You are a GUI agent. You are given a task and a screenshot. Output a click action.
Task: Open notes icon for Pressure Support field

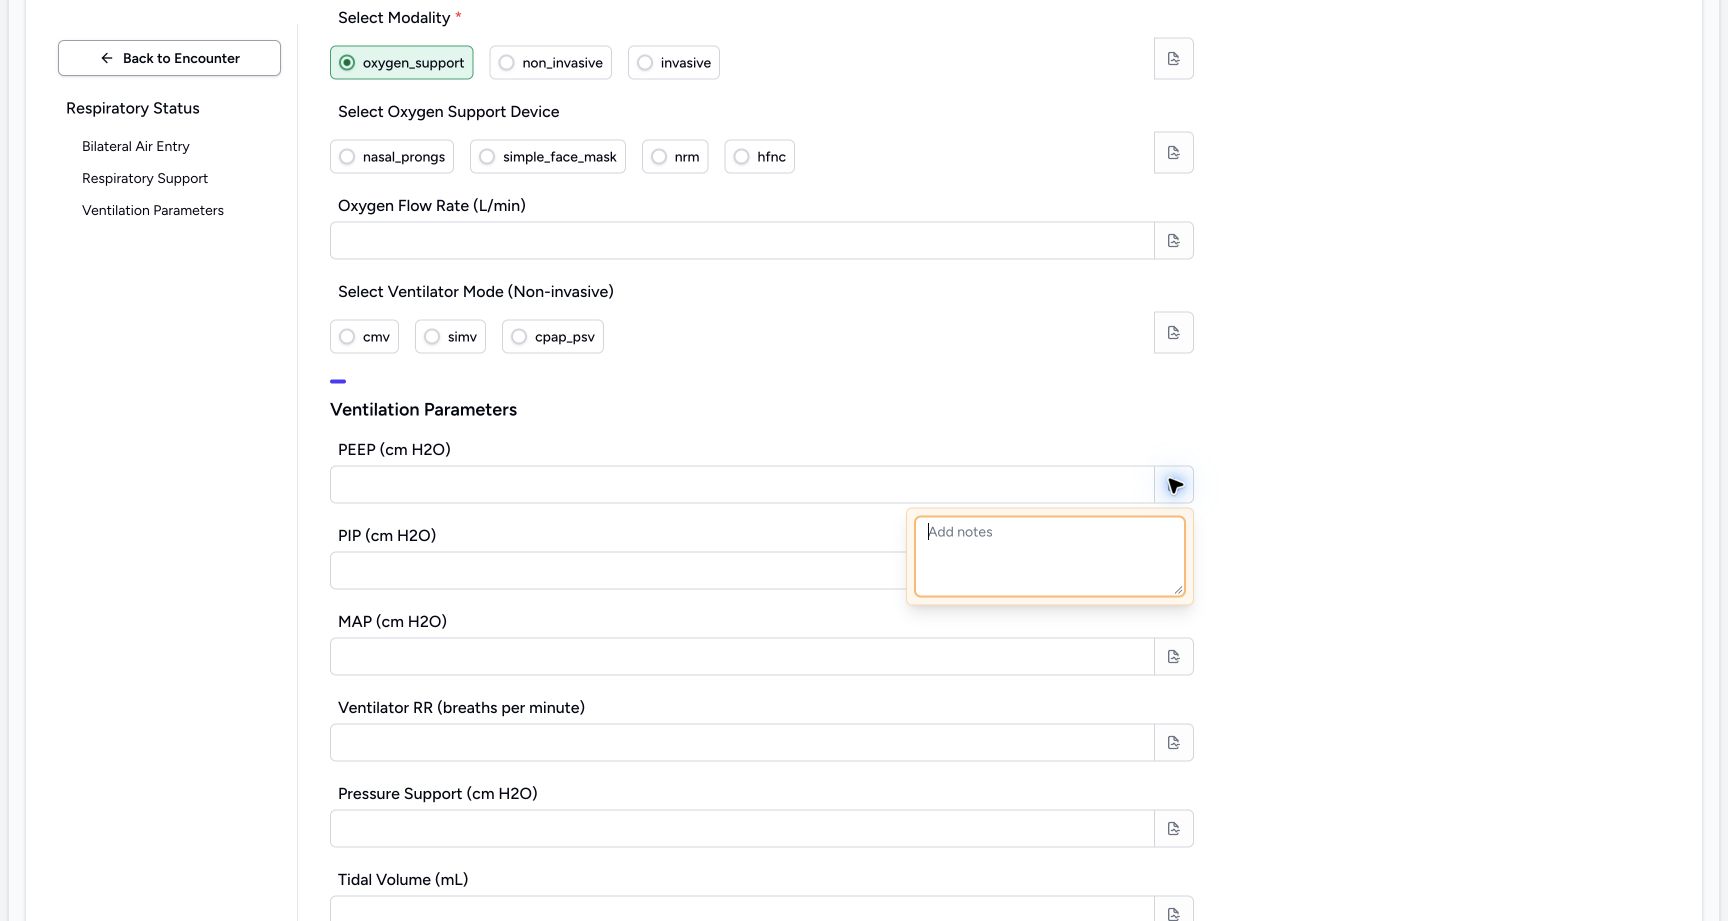(1174, 829)
